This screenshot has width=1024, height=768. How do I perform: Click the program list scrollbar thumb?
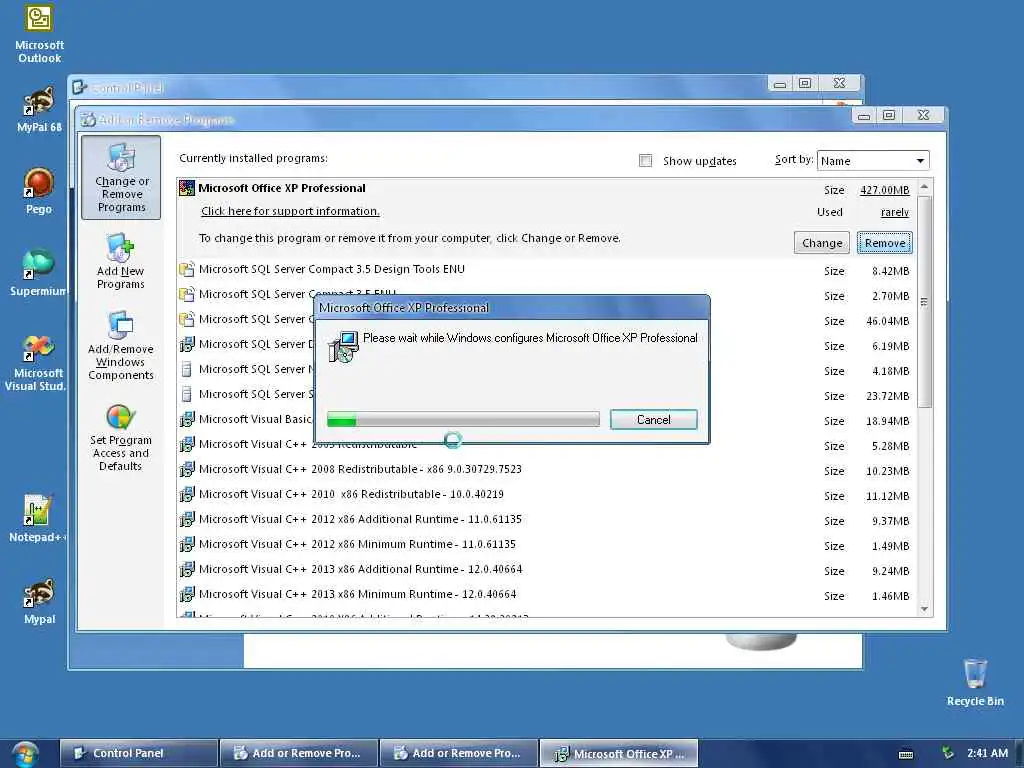point(924,301)
